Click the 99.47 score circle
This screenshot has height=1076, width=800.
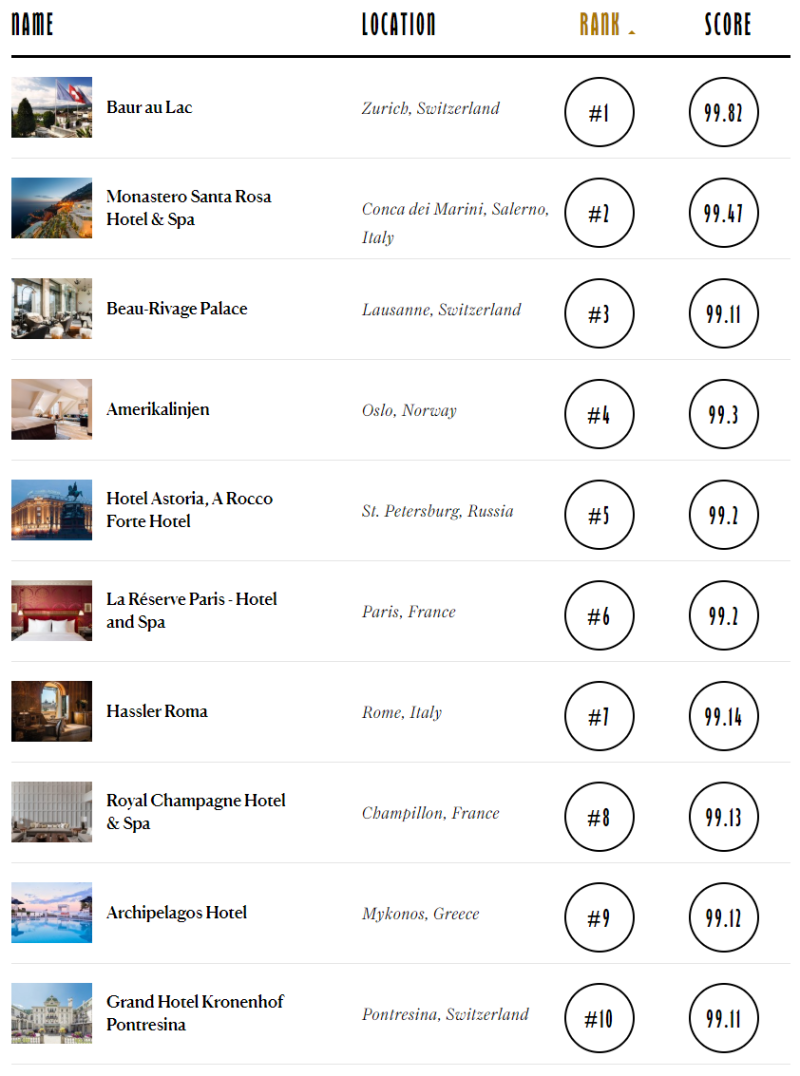(723, 213)
